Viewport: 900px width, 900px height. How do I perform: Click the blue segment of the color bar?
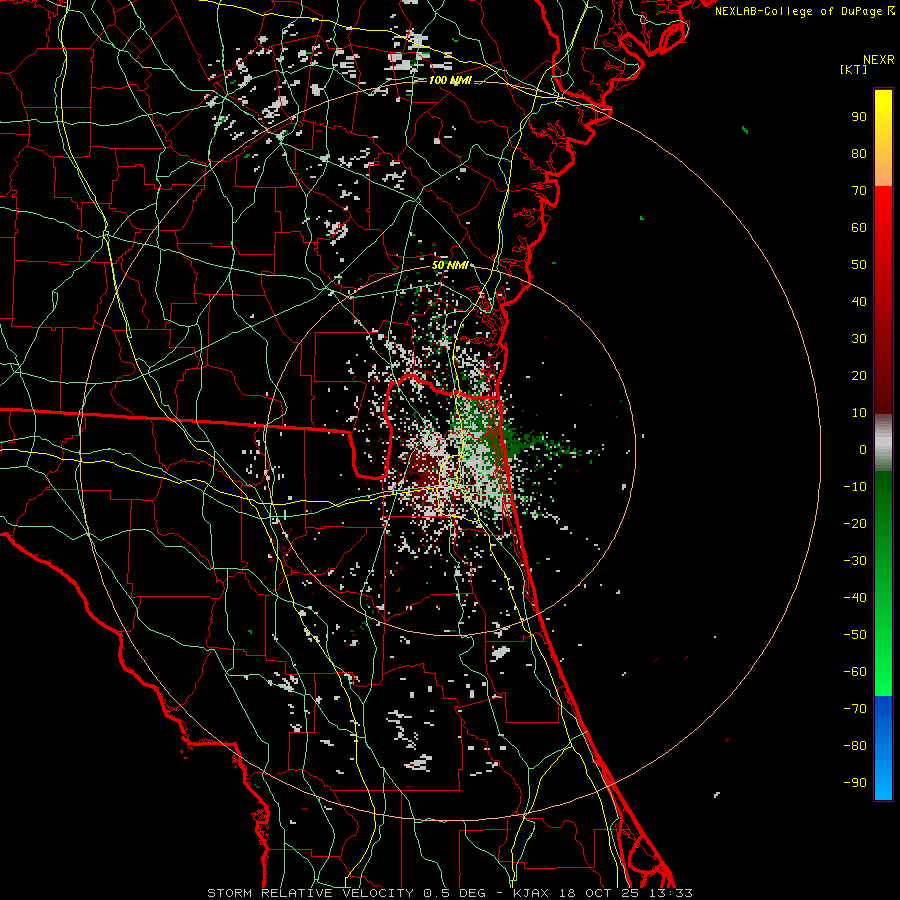[x=883, y=748]
